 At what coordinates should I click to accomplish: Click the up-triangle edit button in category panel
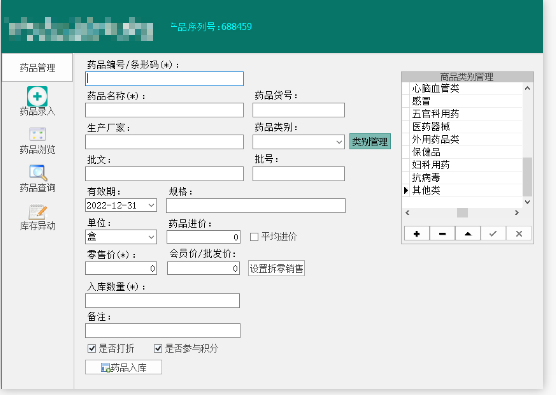pyautogui.click(x=468, y=234)
